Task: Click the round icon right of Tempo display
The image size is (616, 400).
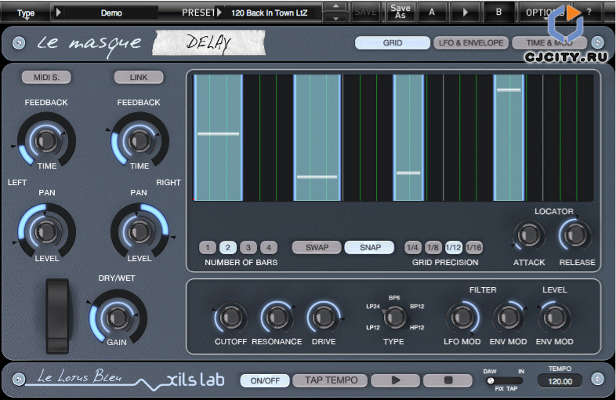Action: [x=598, y=379]
